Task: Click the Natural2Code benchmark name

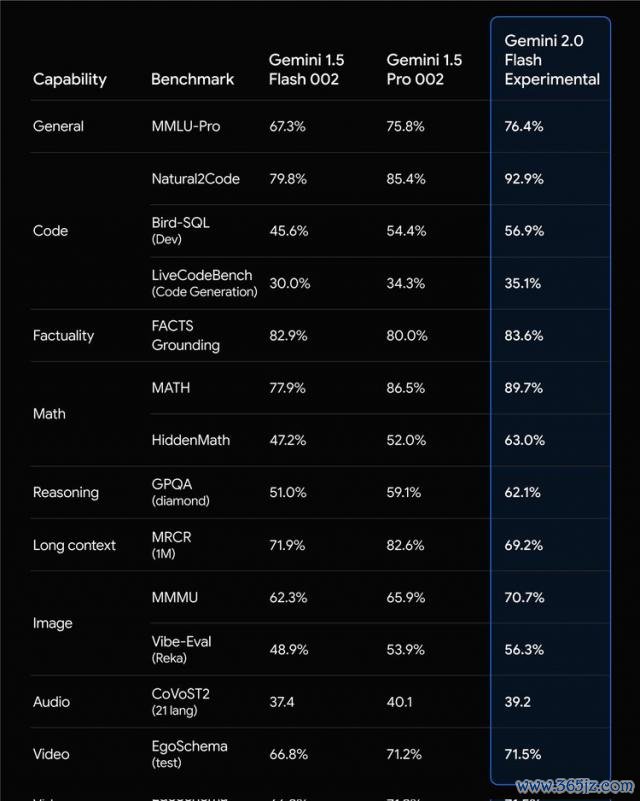Action: (196, 179)
